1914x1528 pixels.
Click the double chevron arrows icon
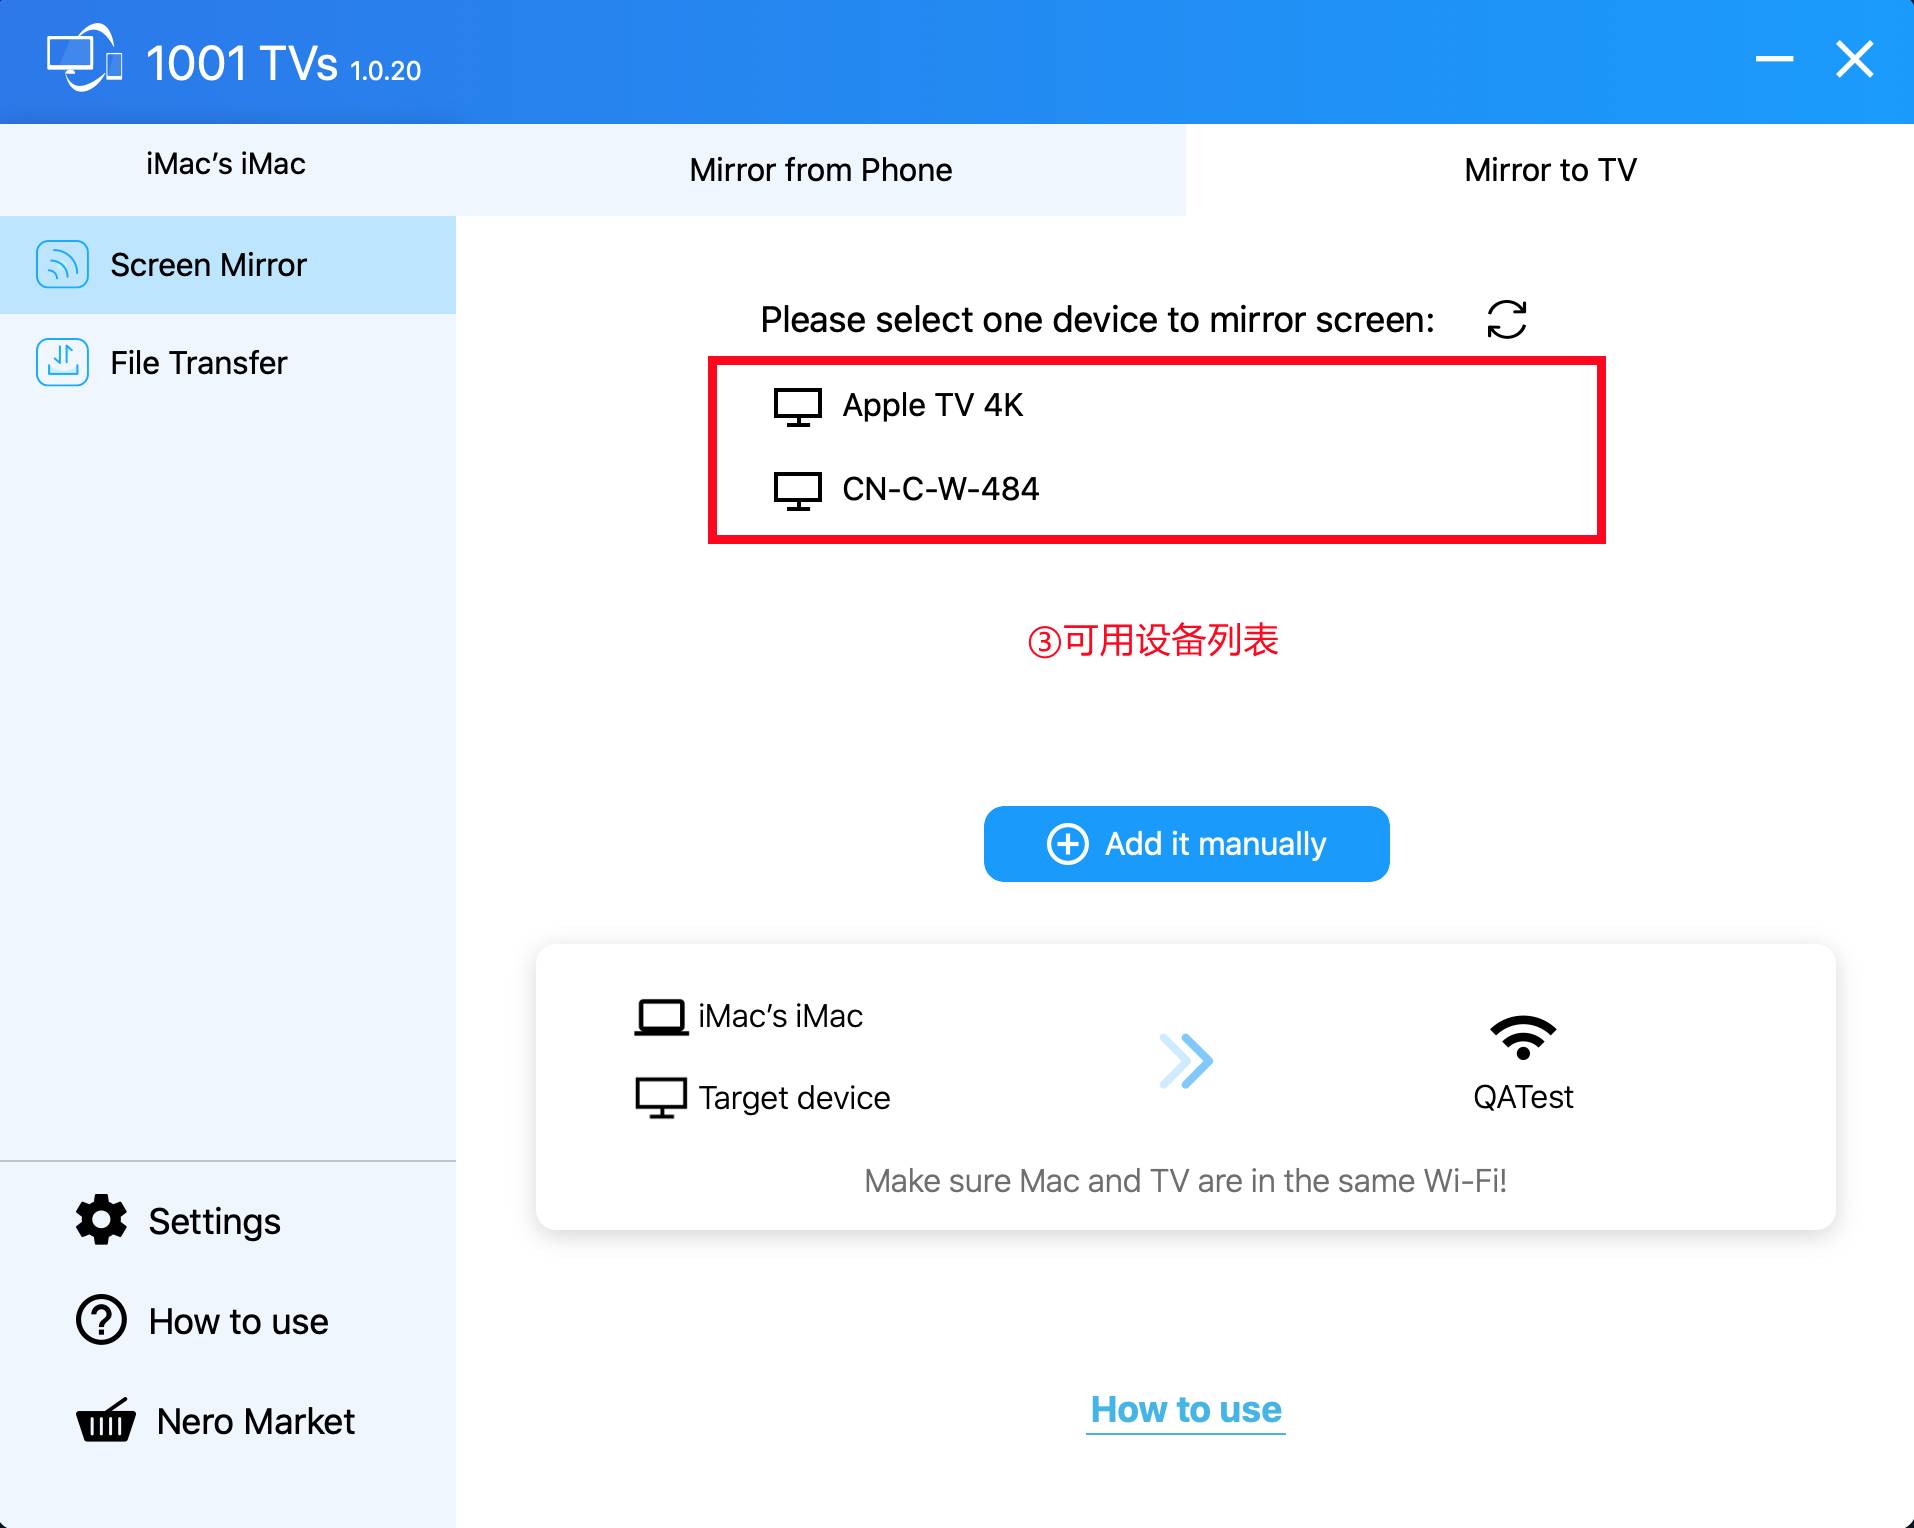[x=1186, y=1061]
